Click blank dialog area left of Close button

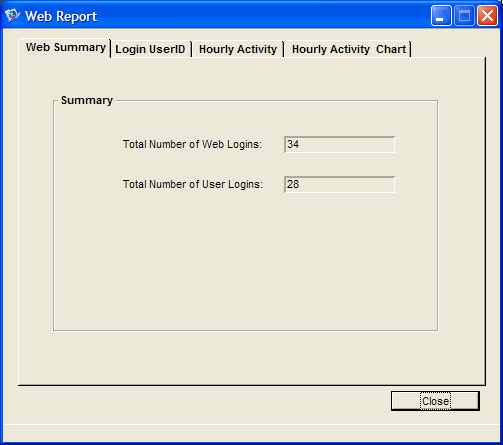point(200,401)
